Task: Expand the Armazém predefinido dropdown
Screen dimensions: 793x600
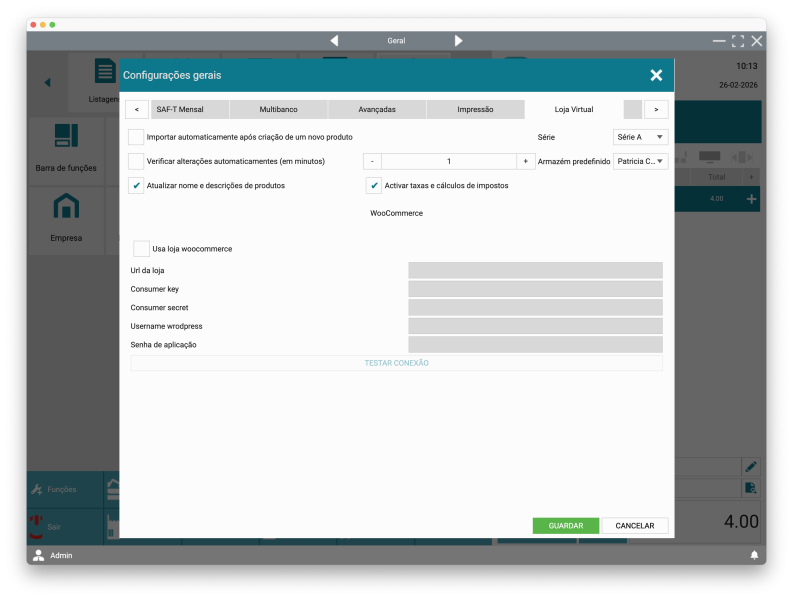Action: click(641, 161)
